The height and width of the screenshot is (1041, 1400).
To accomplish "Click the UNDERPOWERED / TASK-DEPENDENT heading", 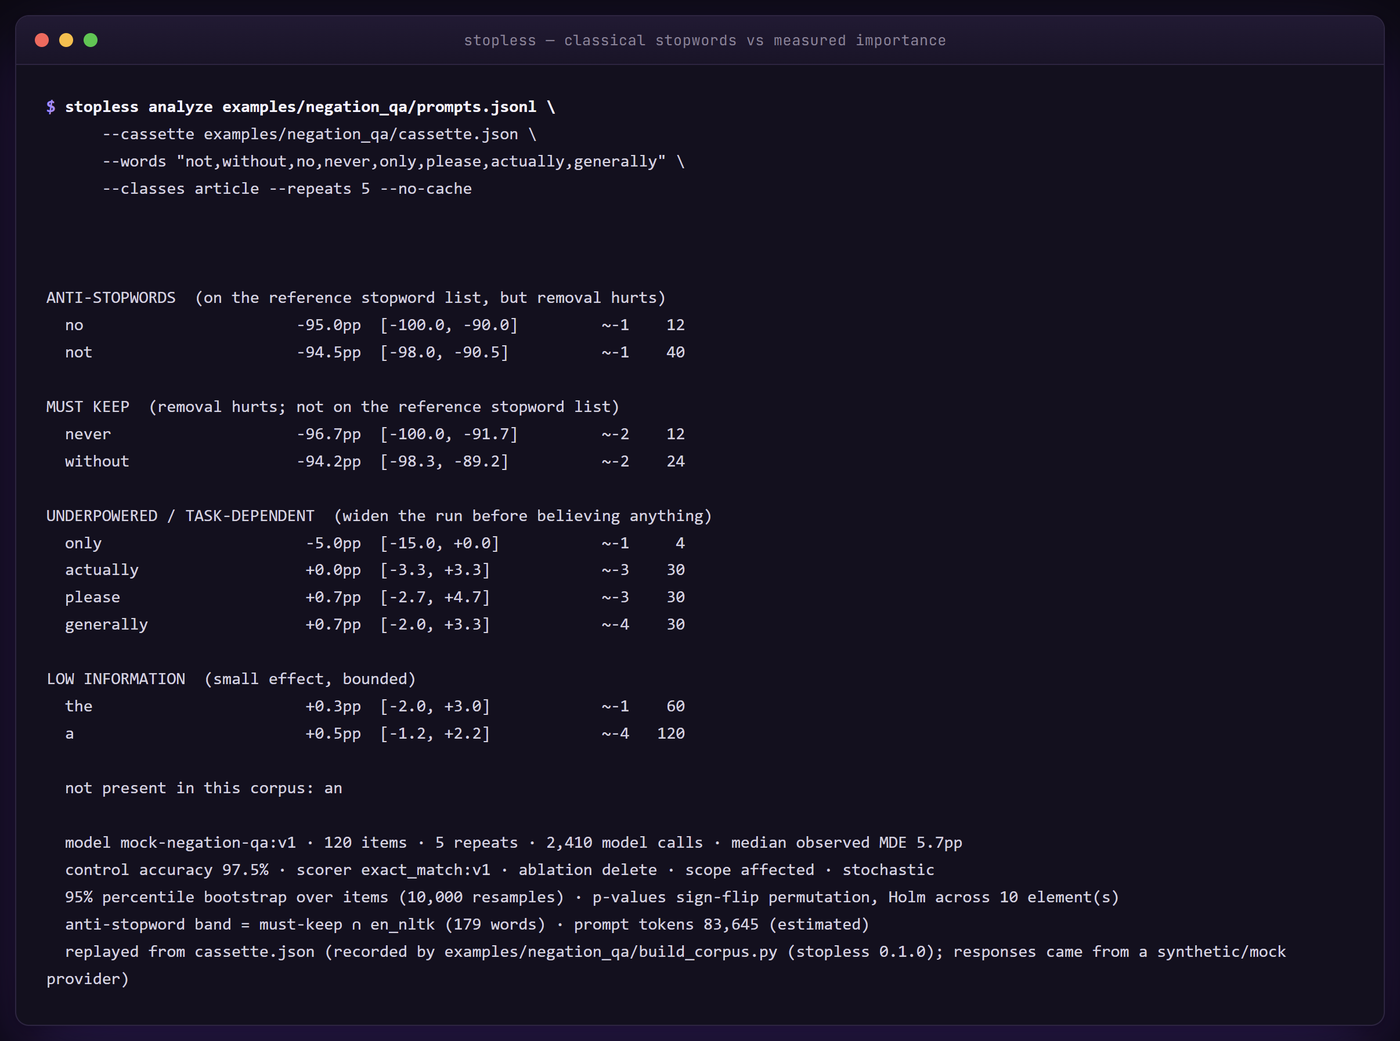I will pos(180,516).
